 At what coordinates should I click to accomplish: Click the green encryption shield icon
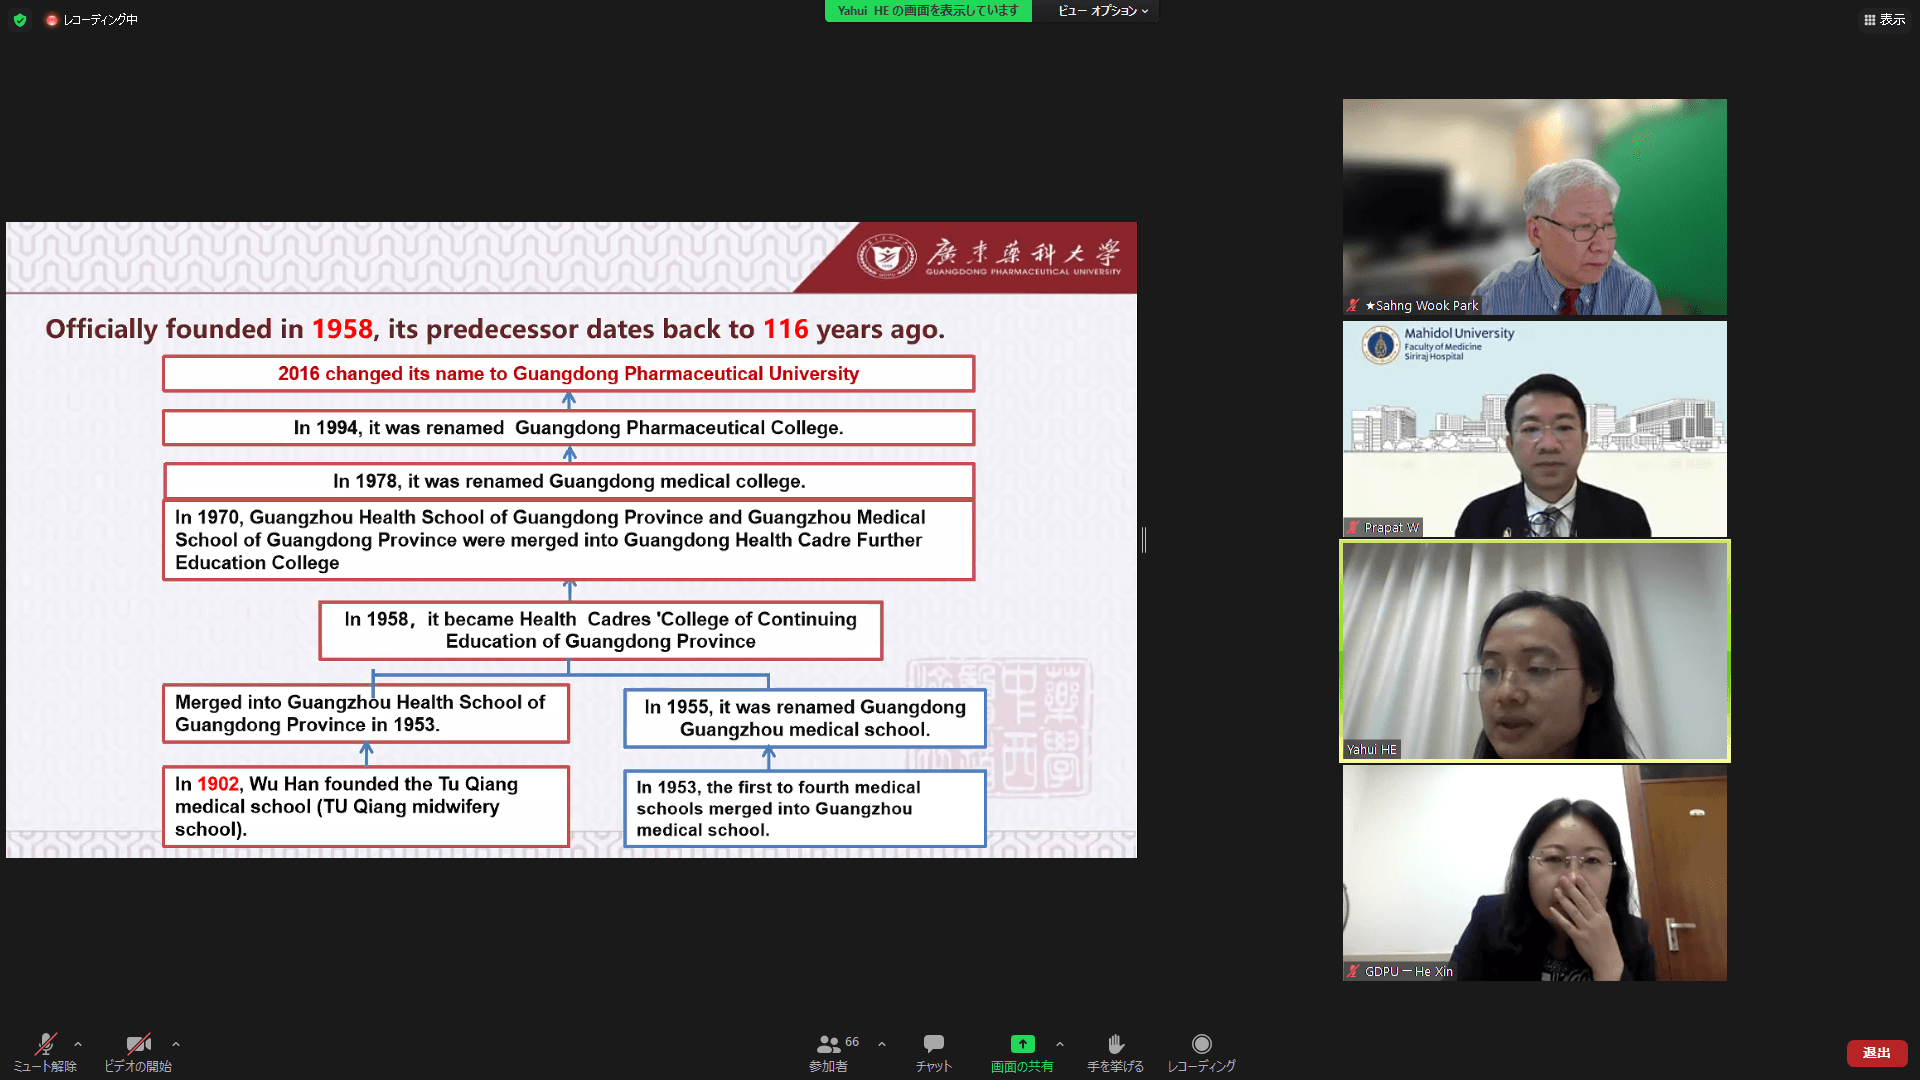coord(20,20)
